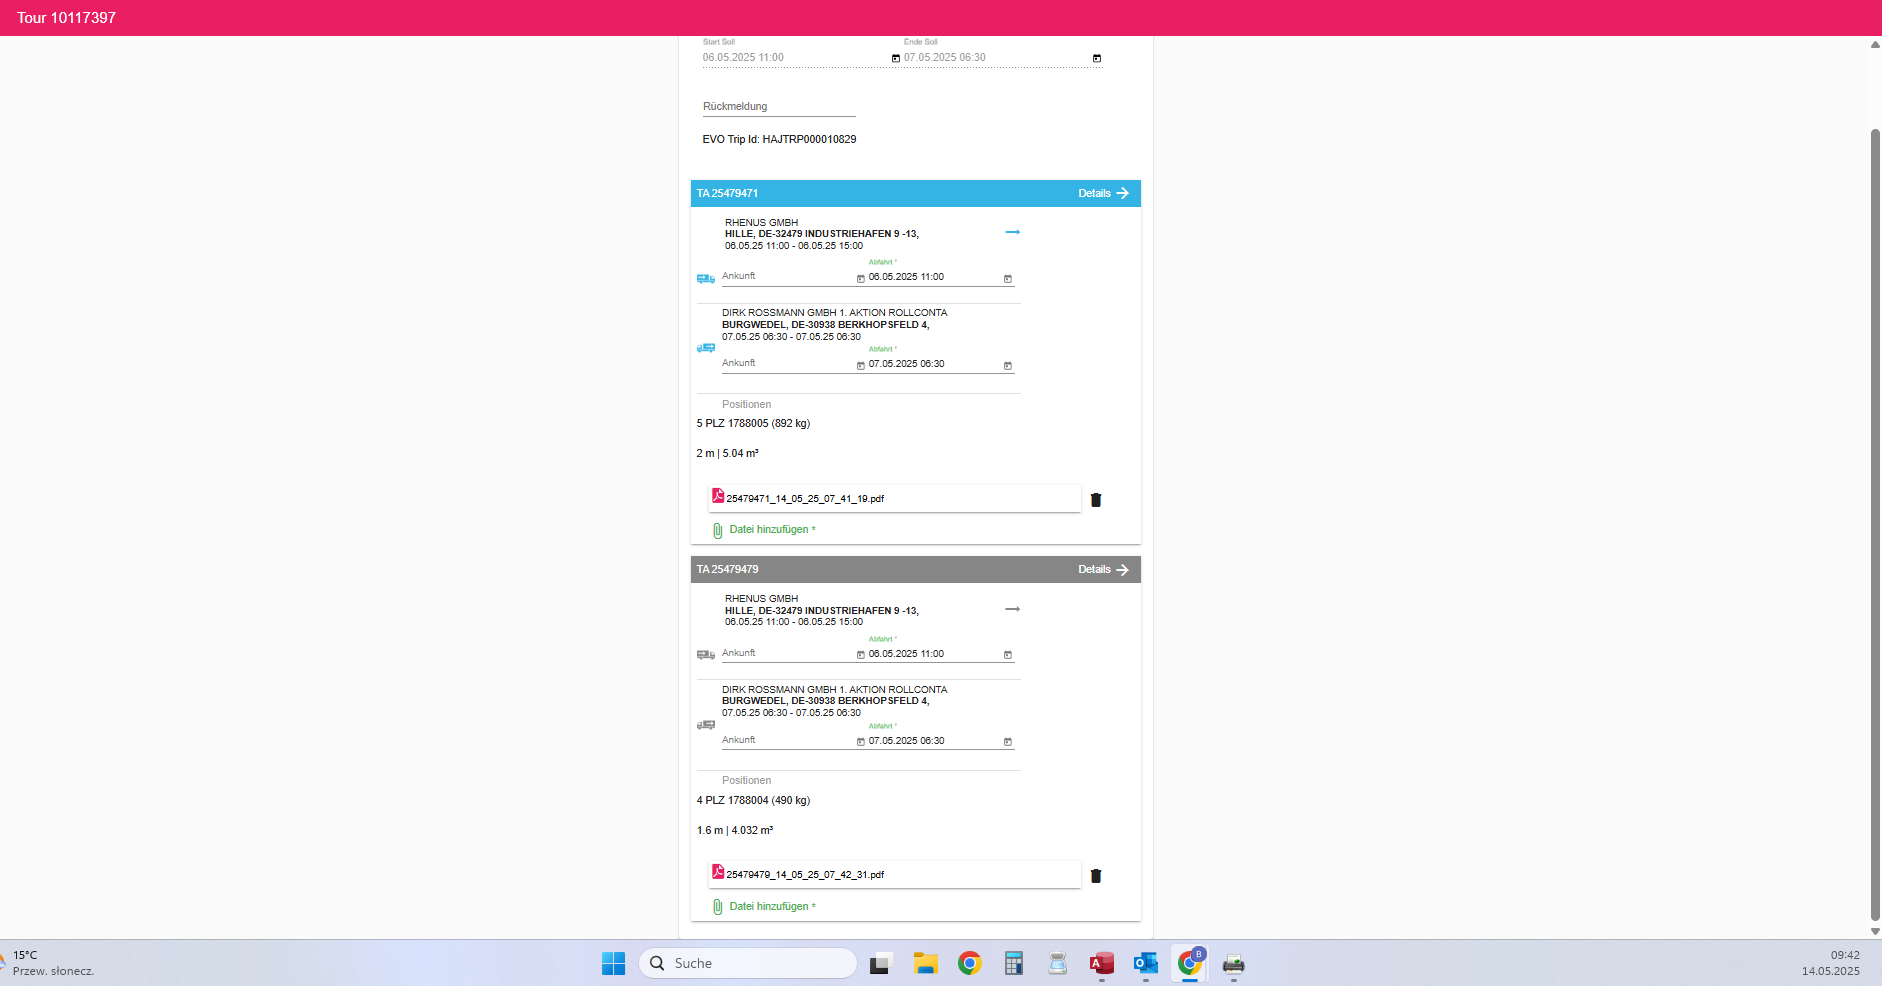
Task: Open Ankunft calendar for Rossmann stop TA 25479471
Action: [x=860, y=366]
